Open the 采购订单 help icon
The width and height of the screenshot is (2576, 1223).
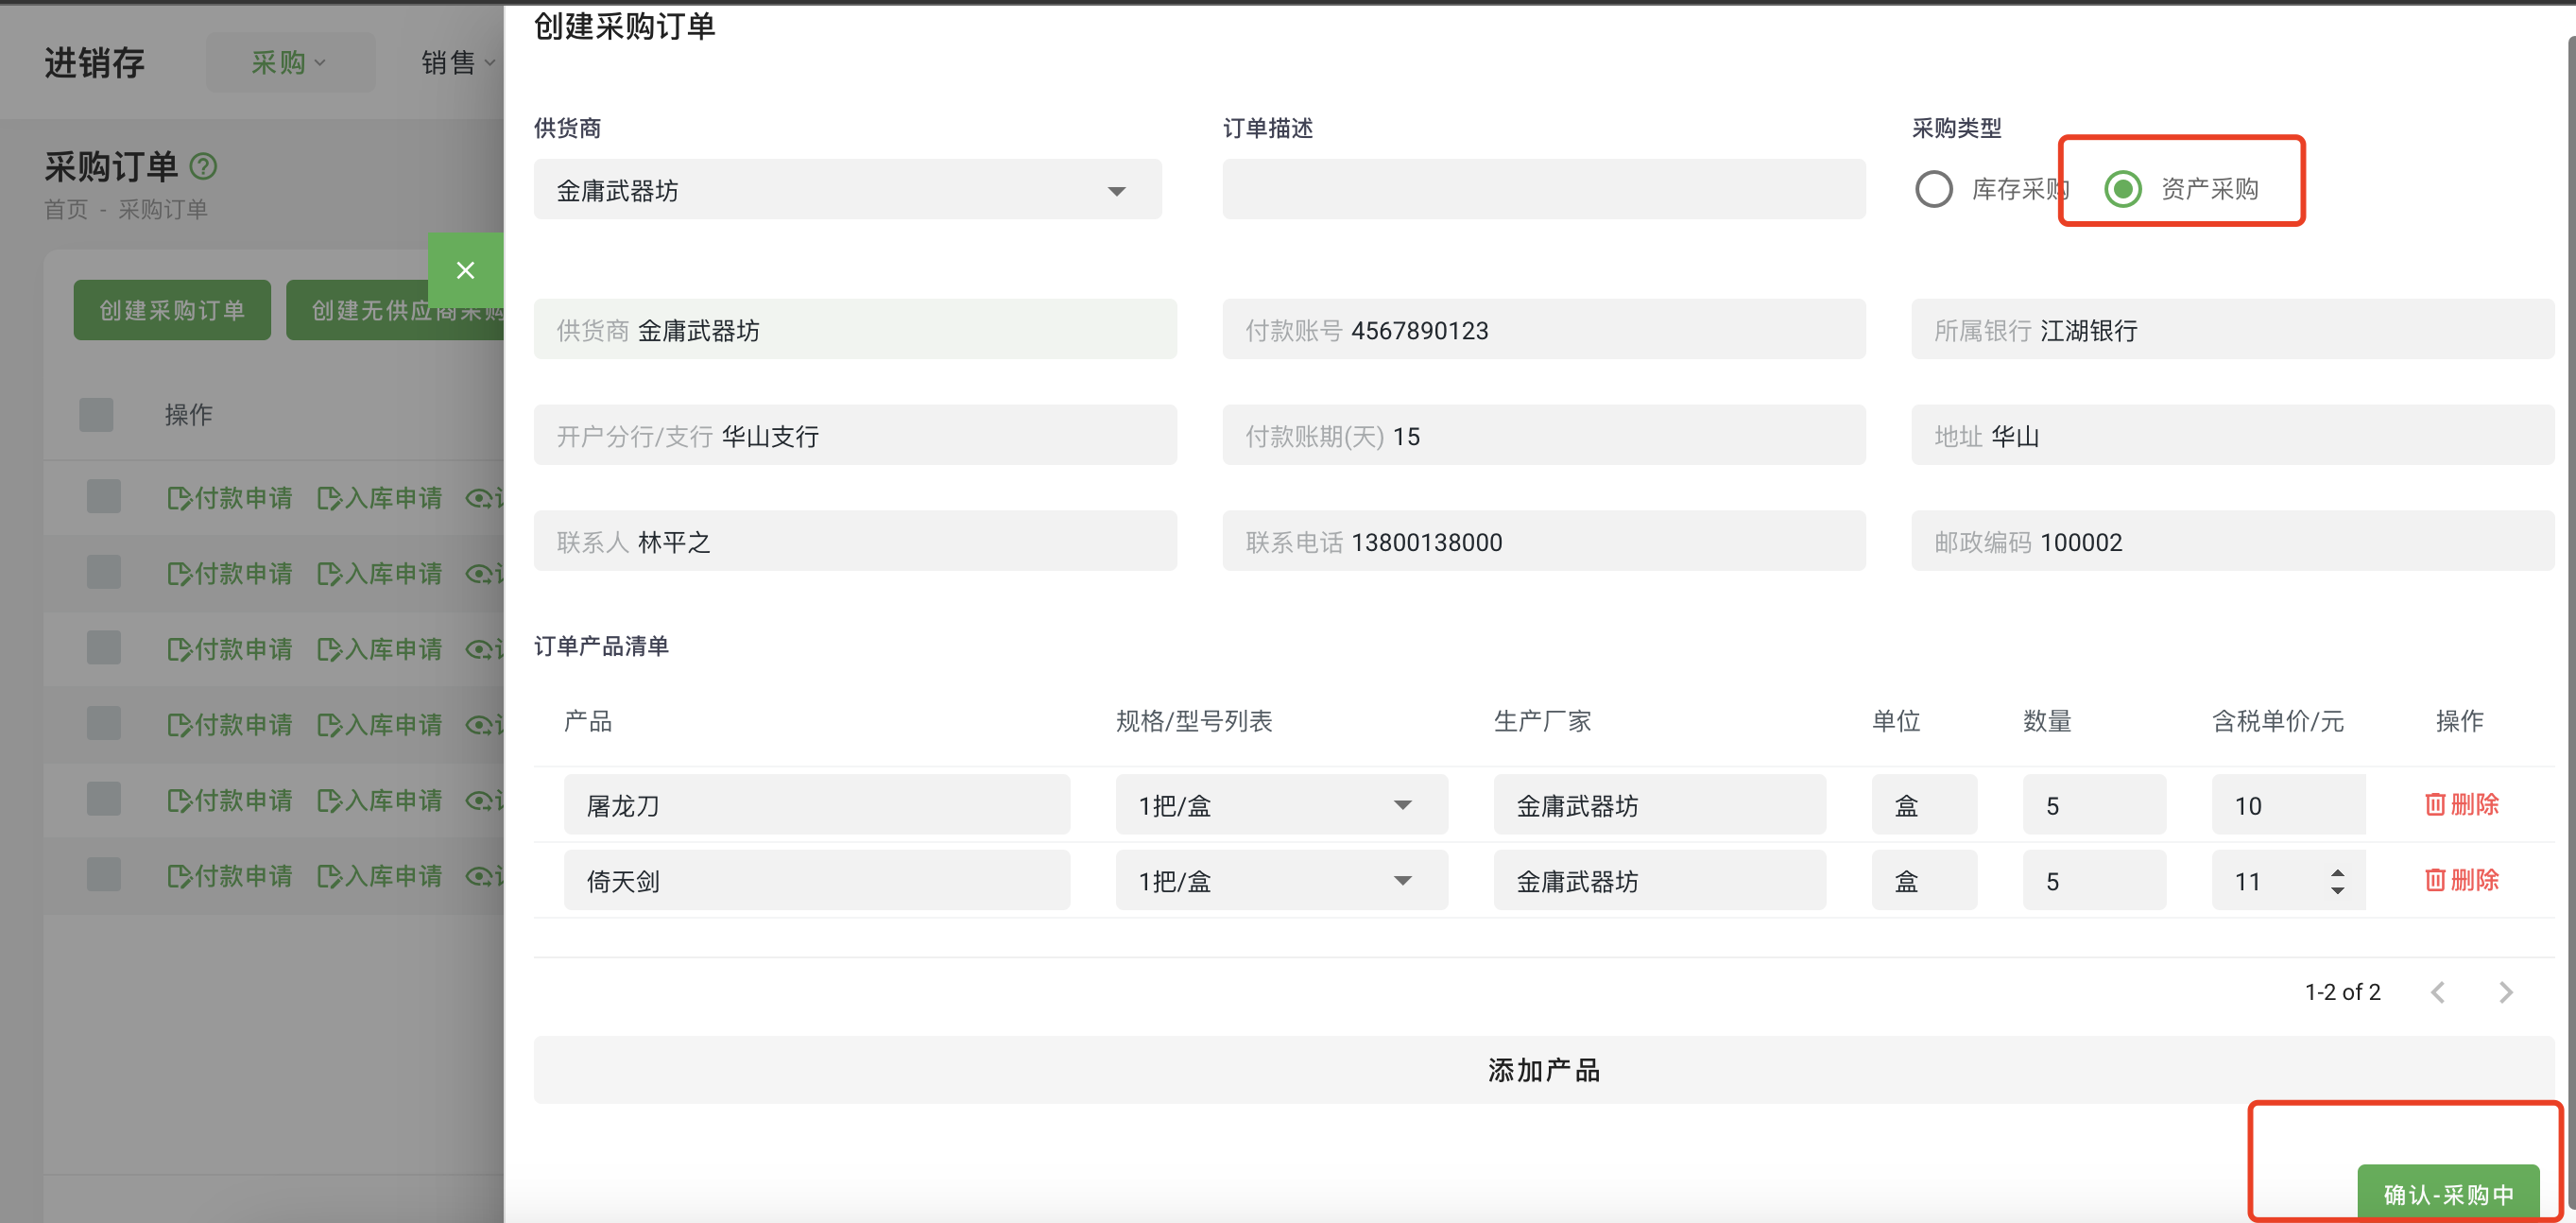pyautogui.click(x=203, y=166)
